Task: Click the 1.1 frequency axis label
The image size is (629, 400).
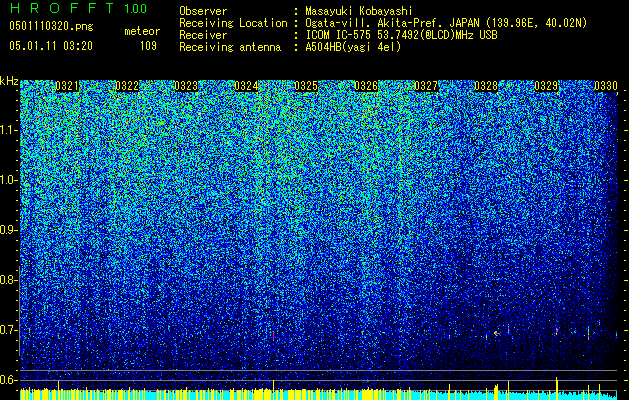Action: point(9,130)
